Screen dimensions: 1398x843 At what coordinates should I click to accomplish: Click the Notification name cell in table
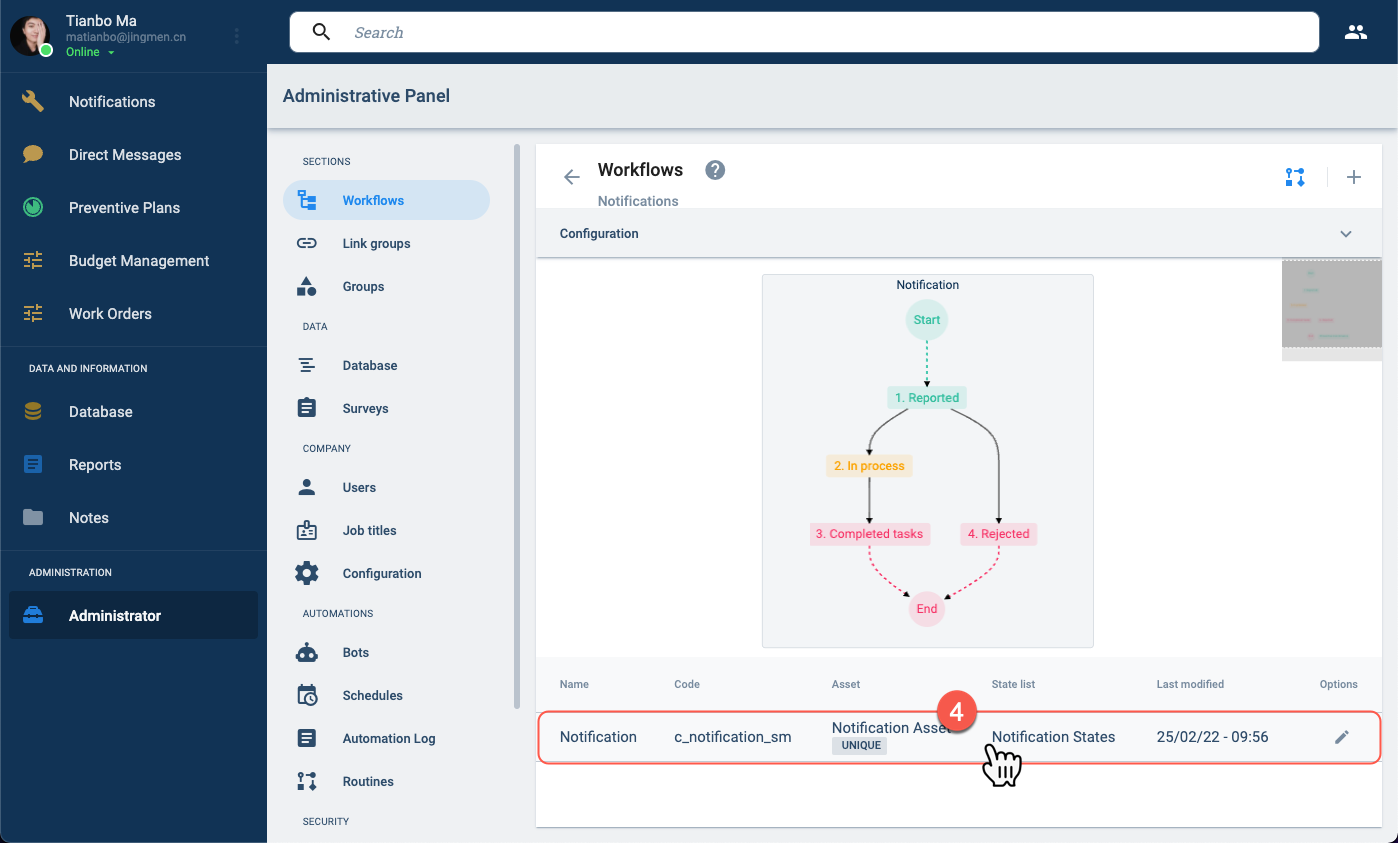tap(598, 737)
